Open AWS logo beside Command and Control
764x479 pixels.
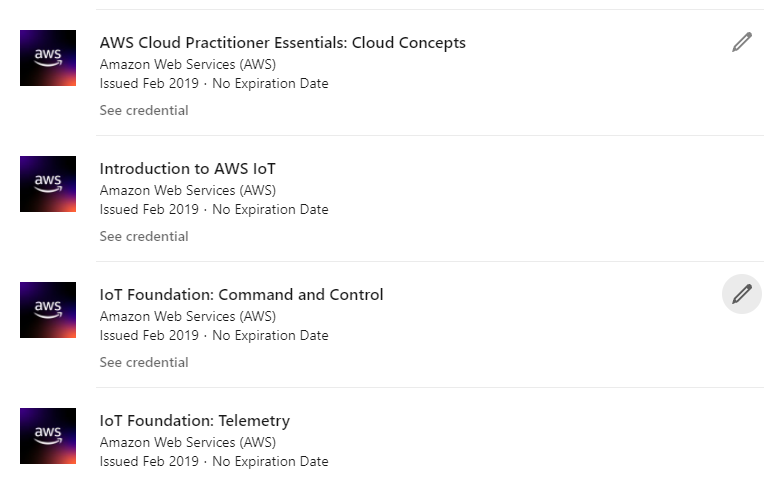(x=48, y=310)
